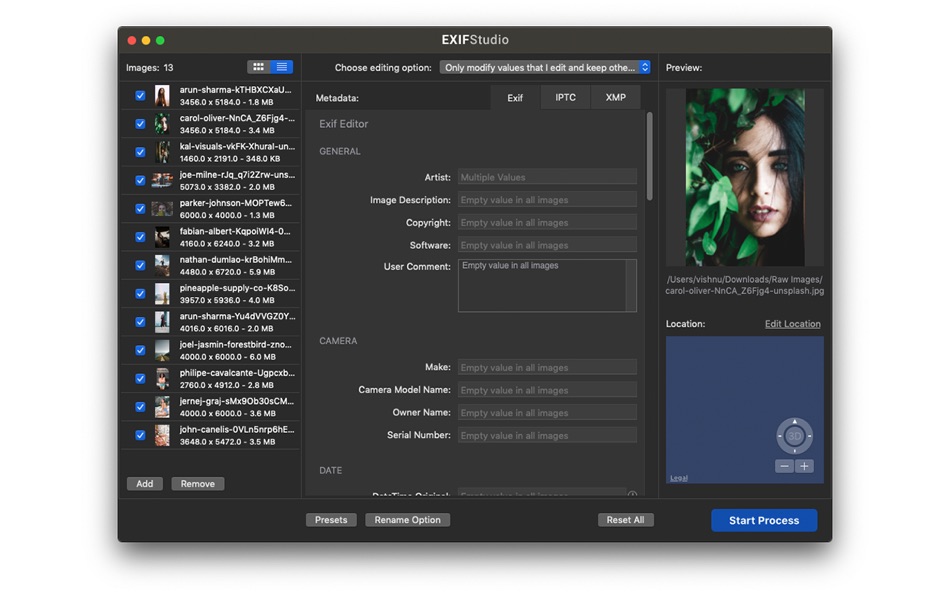
Task: Select thumbnail of kal-visuals-vkFK-Xhural image
Action: tap(162, 152)
